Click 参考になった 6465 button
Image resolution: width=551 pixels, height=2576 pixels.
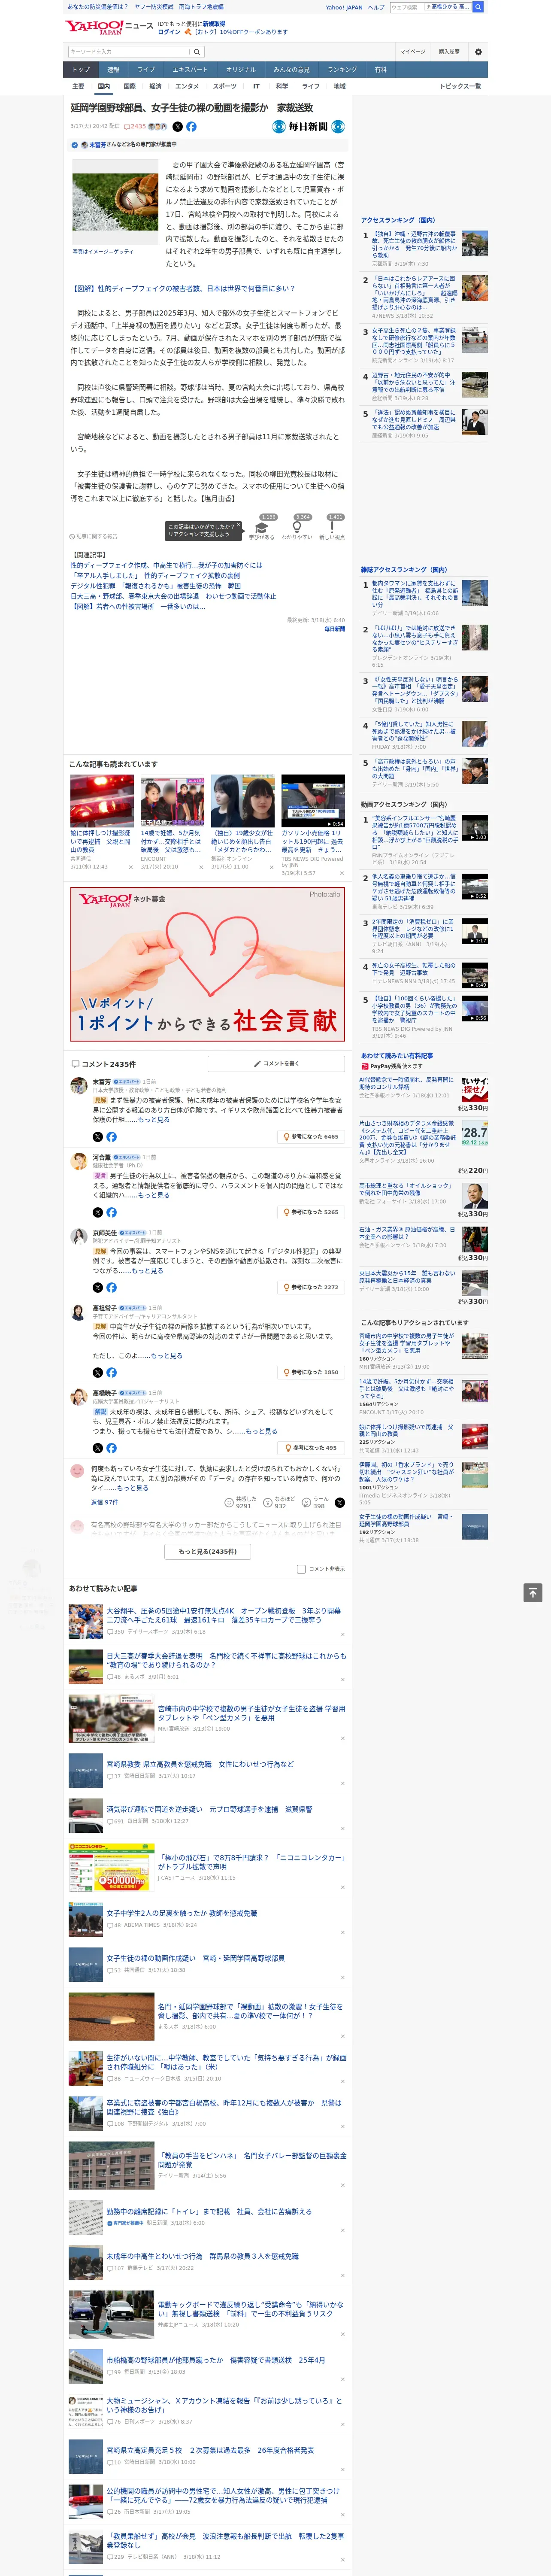click(x=311, y=1136)
